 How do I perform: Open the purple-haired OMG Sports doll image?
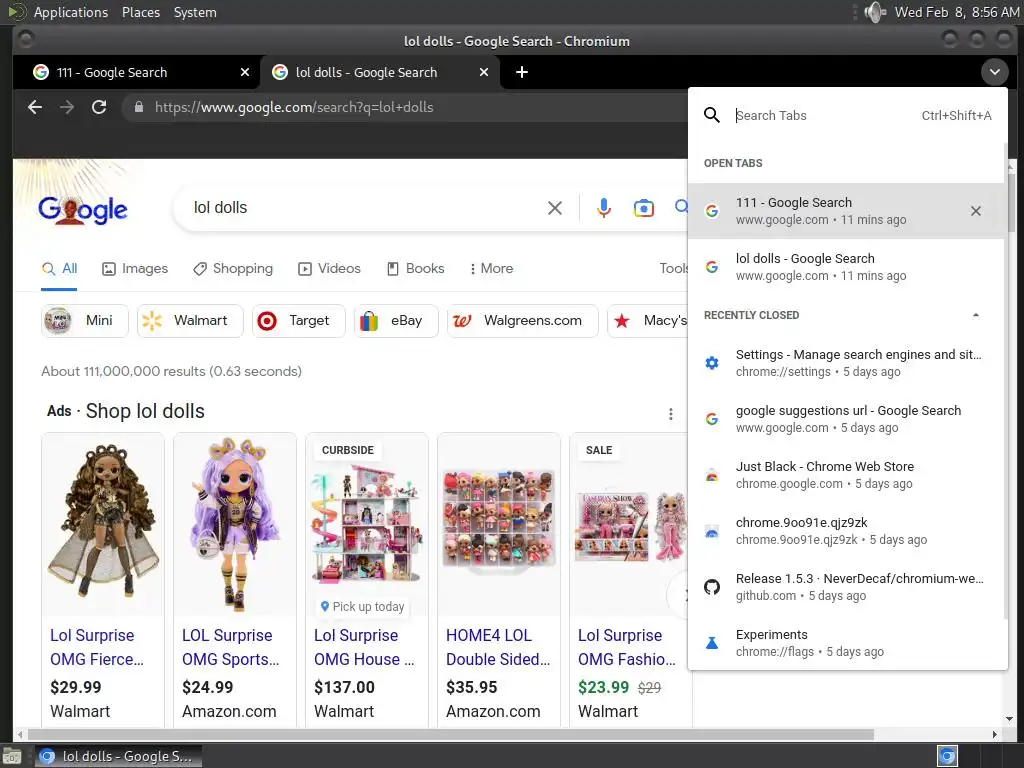234,522
